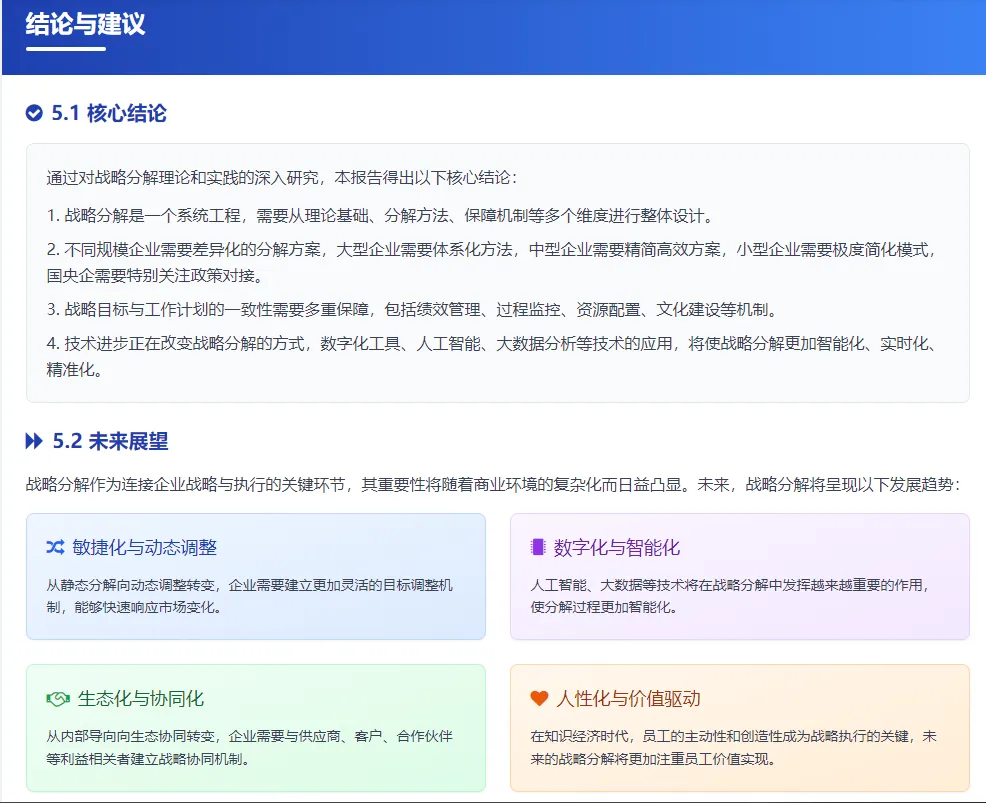The width and height of the screenshot is (986, 803).
Task: Click conclusion item 3 about 战略目标与工作计划的一致性
Action: (x=413, y=310)
